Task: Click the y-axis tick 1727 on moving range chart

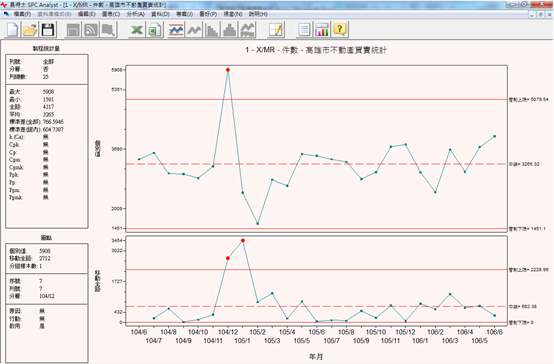Action: tap(117, 282)
